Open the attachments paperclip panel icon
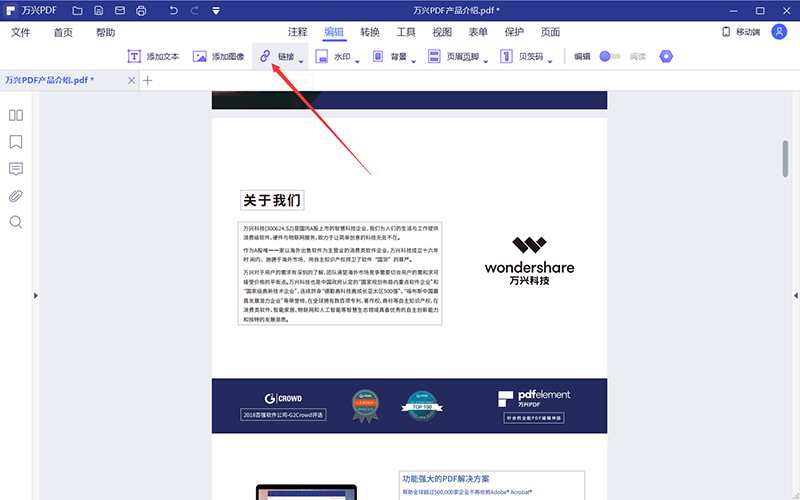 16,196
